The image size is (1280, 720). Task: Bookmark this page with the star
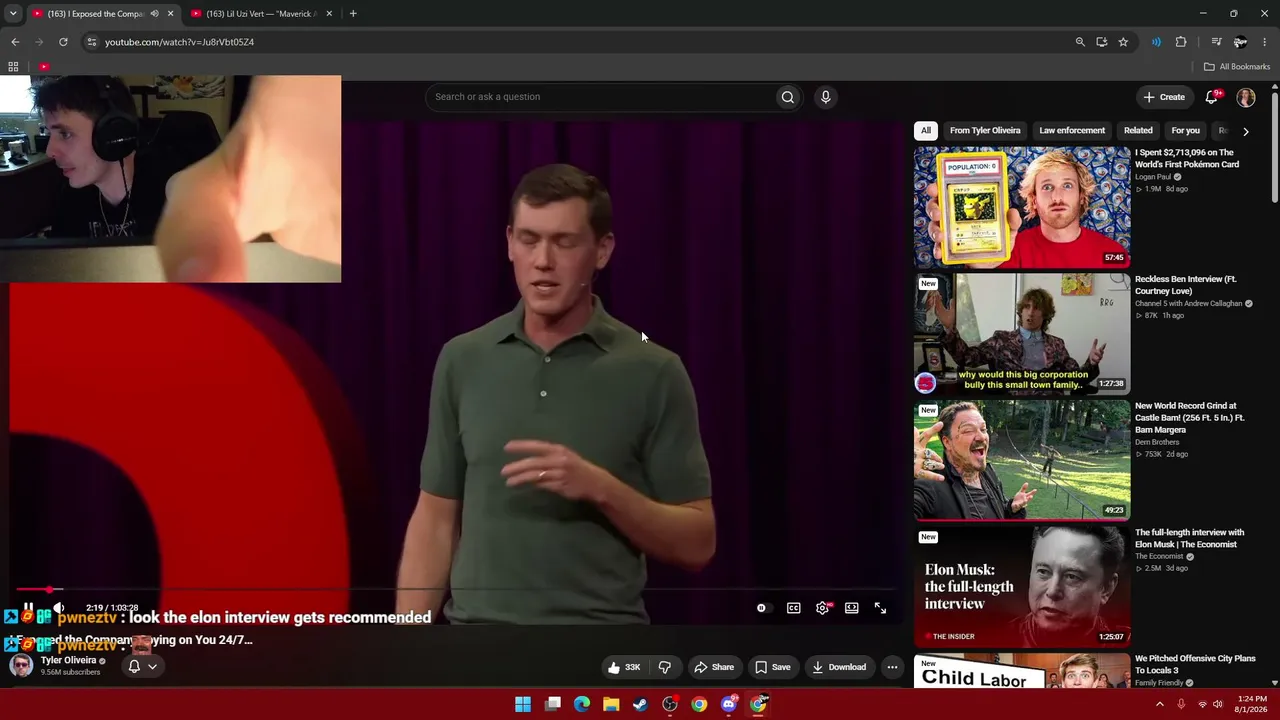1123,42
